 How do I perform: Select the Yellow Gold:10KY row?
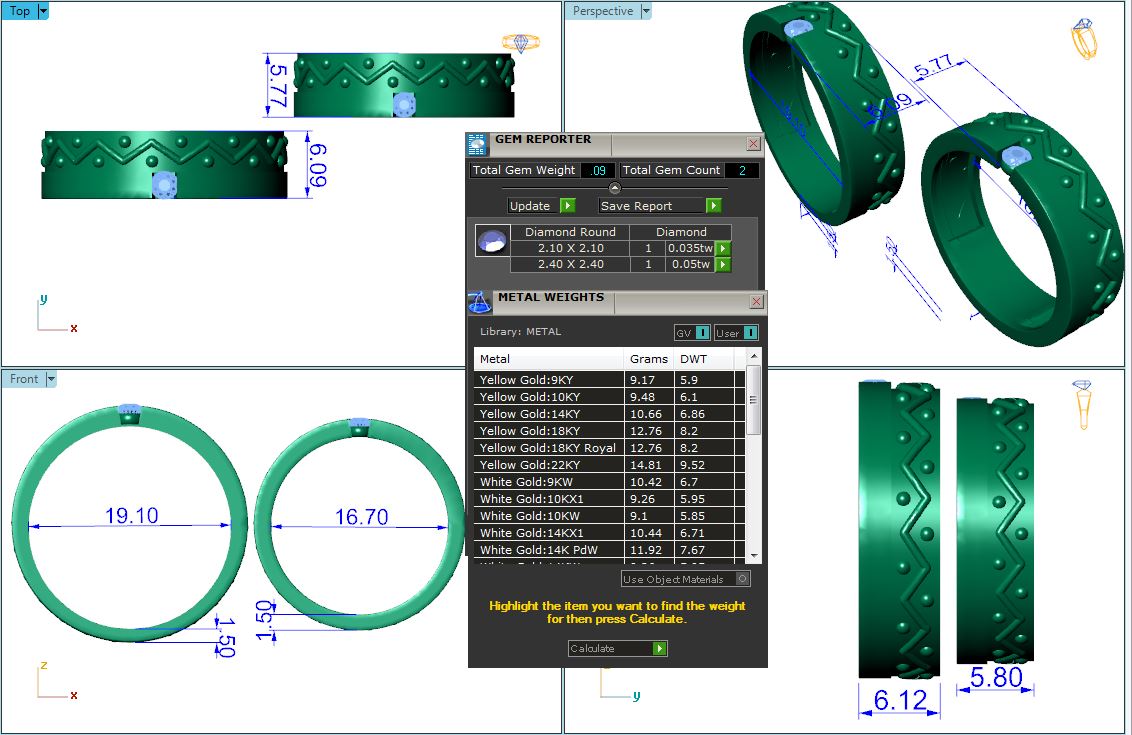click(x=609, y=397)
